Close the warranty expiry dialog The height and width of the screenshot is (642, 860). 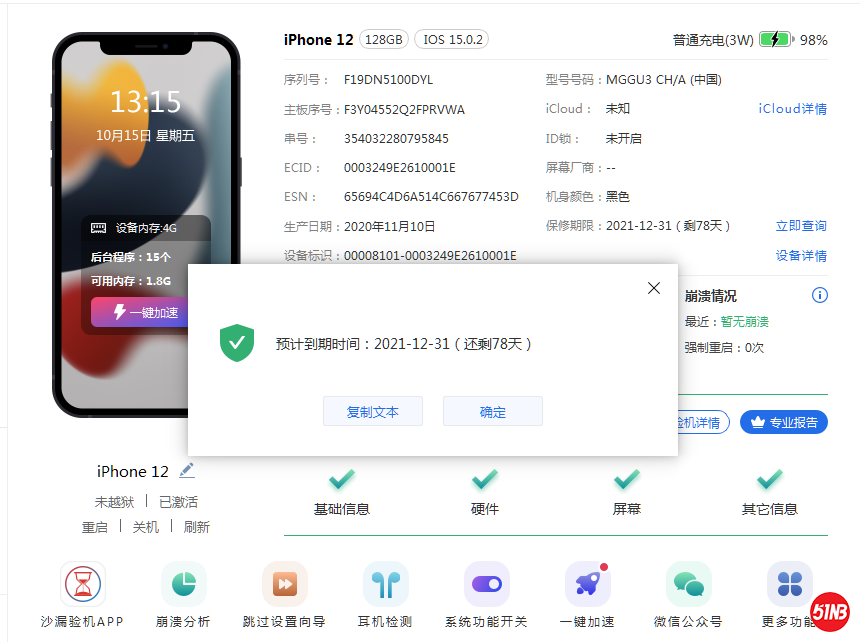[653, 288]
